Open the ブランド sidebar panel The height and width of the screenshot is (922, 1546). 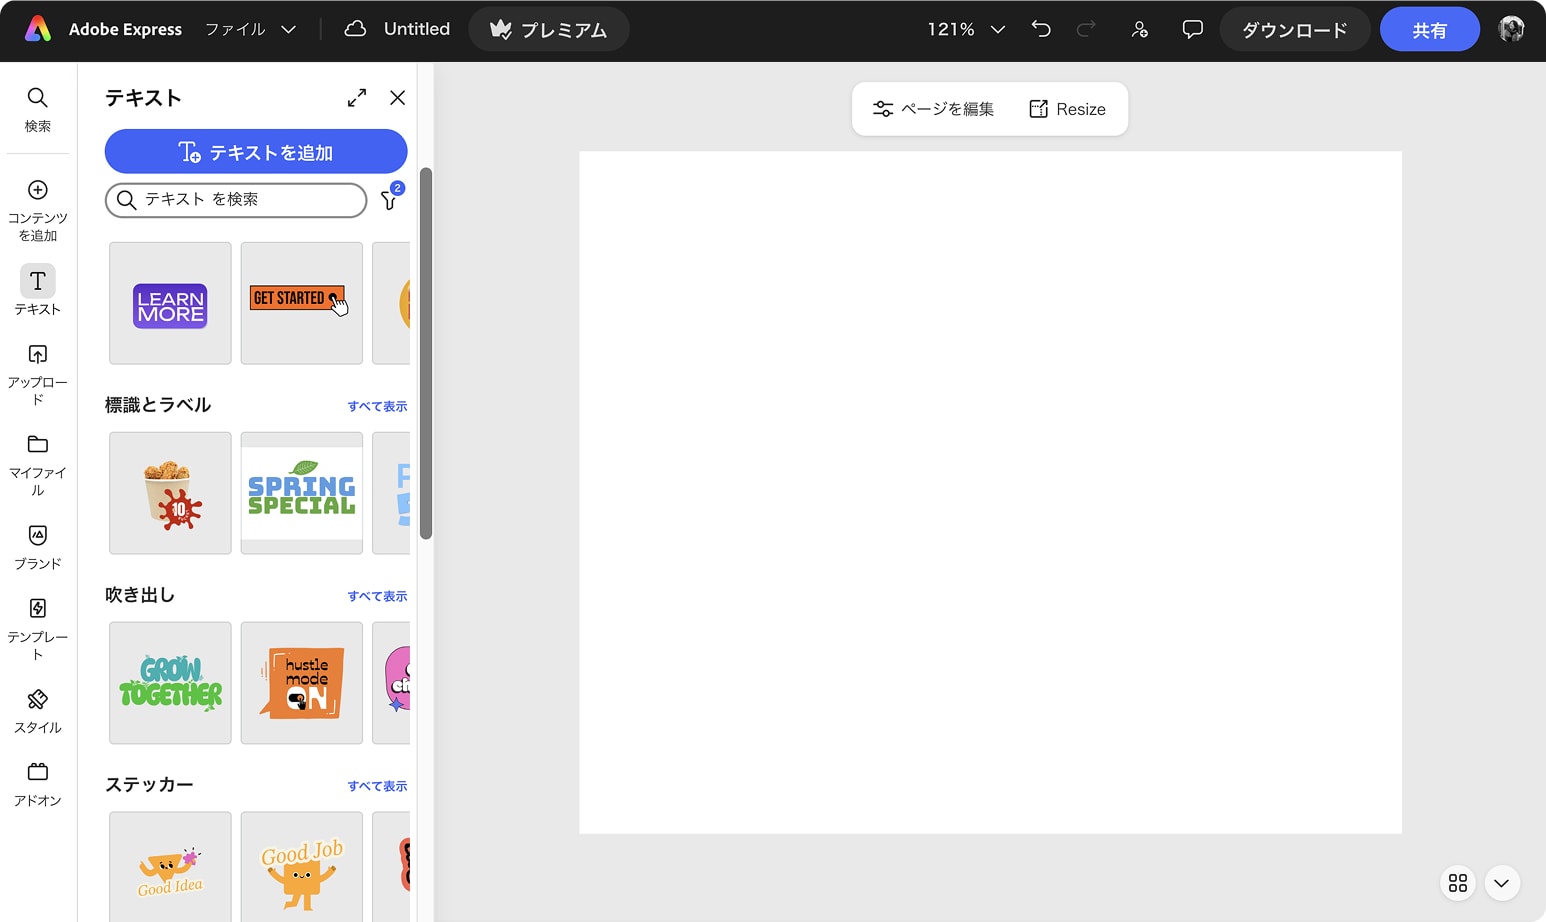[38, 547]
